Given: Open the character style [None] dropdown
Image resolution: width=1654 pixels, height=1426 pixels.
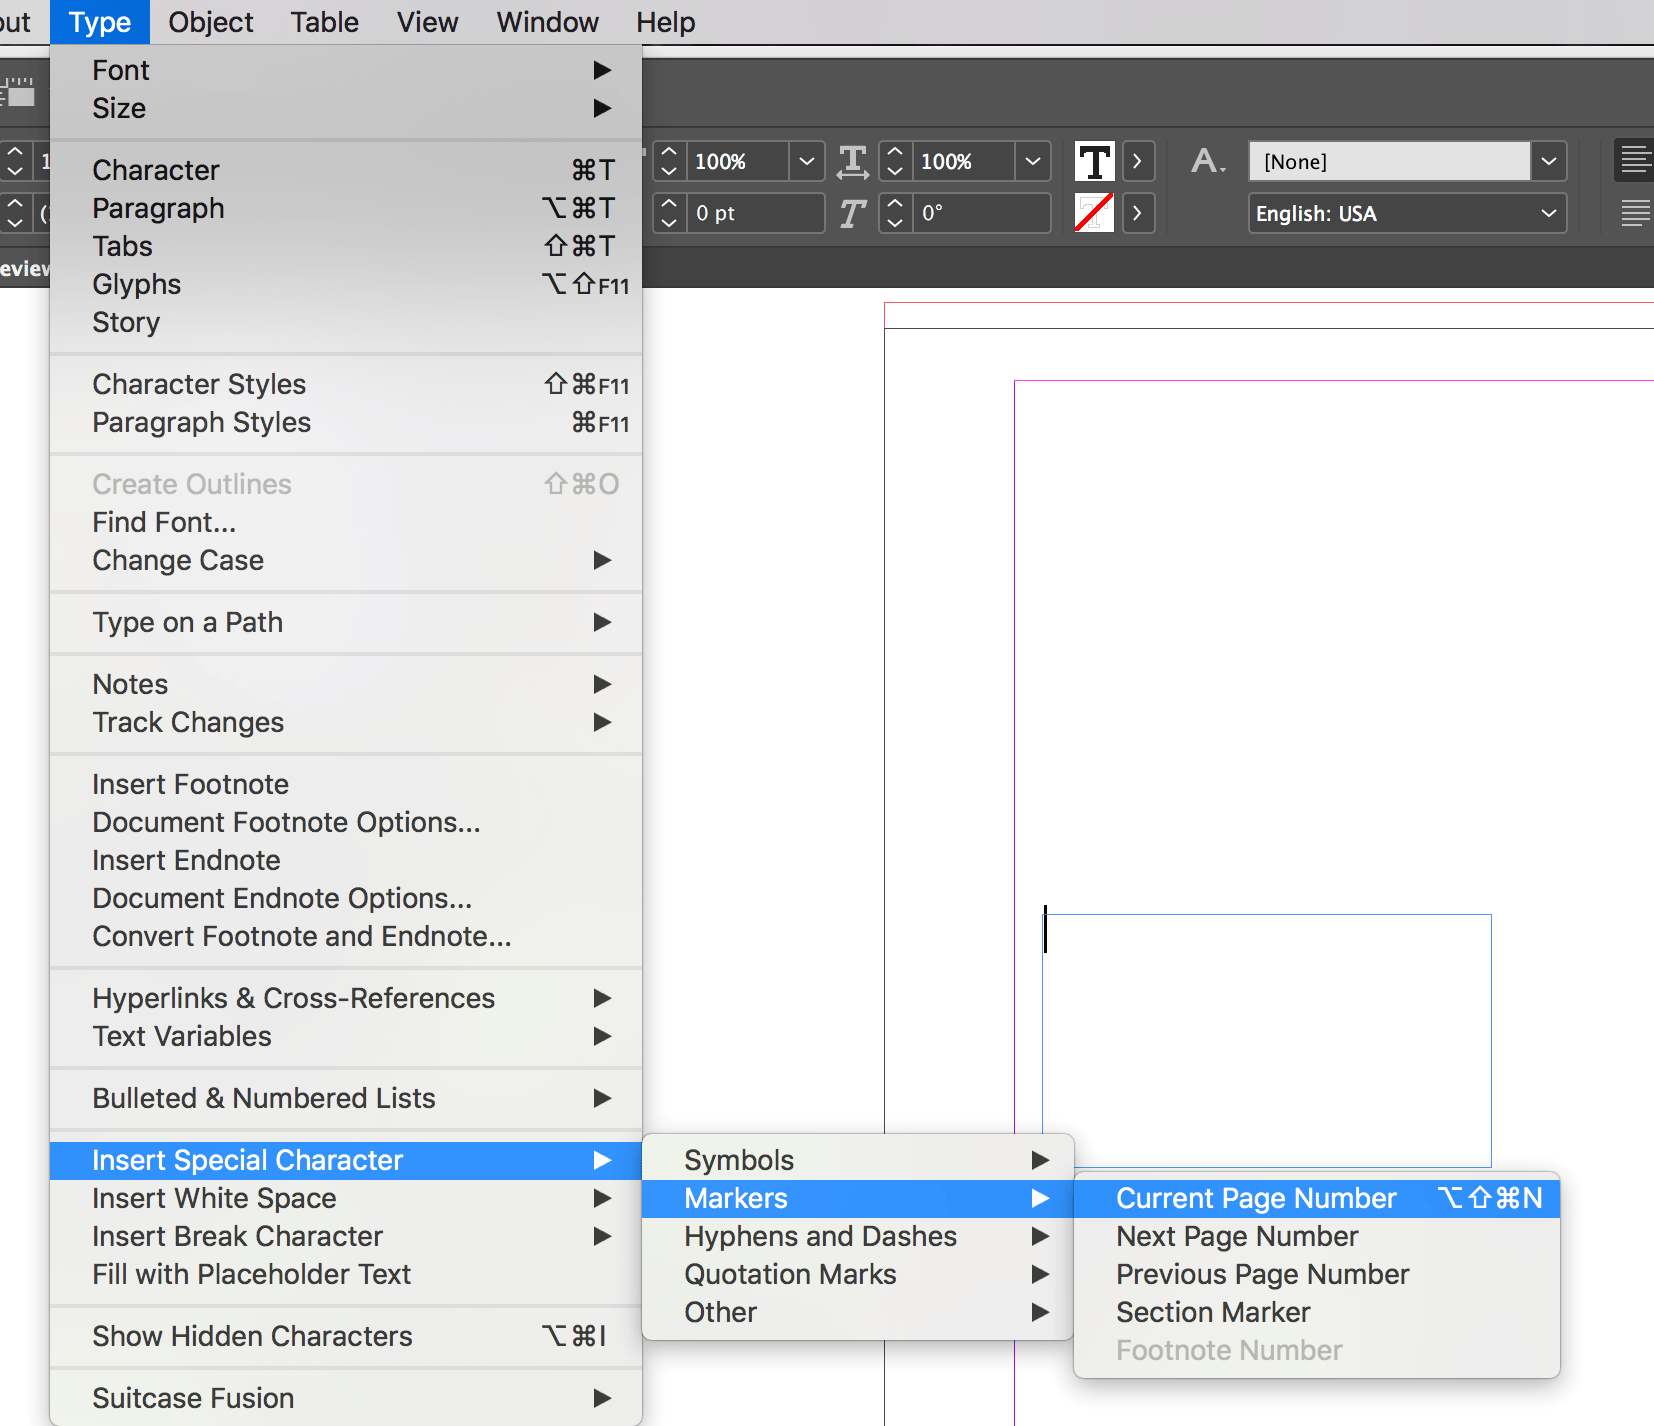Looking at the screenshot, I should click(x=1550, y=161).
